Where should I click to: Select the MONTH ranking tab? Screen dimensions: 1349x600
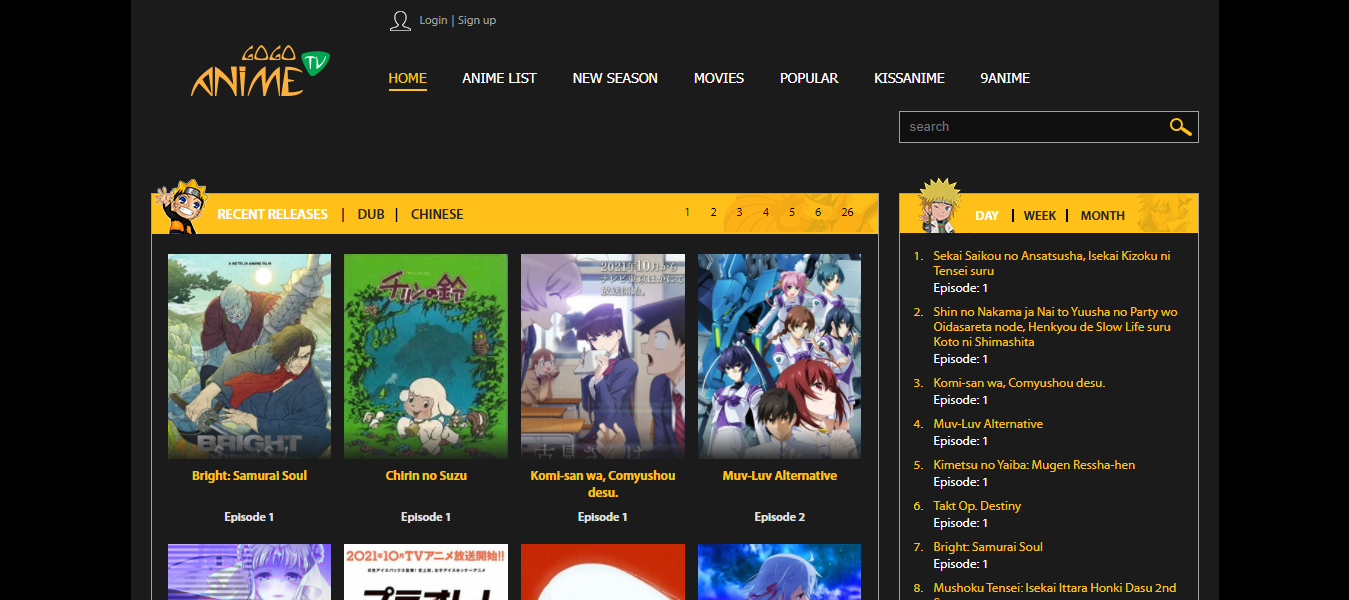[x=1103, y=215]
